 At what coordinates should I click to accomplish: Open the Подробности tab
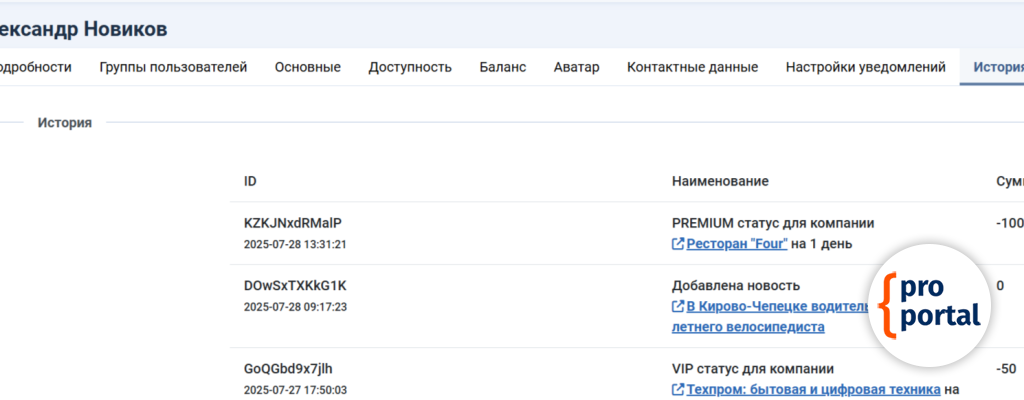36,67
